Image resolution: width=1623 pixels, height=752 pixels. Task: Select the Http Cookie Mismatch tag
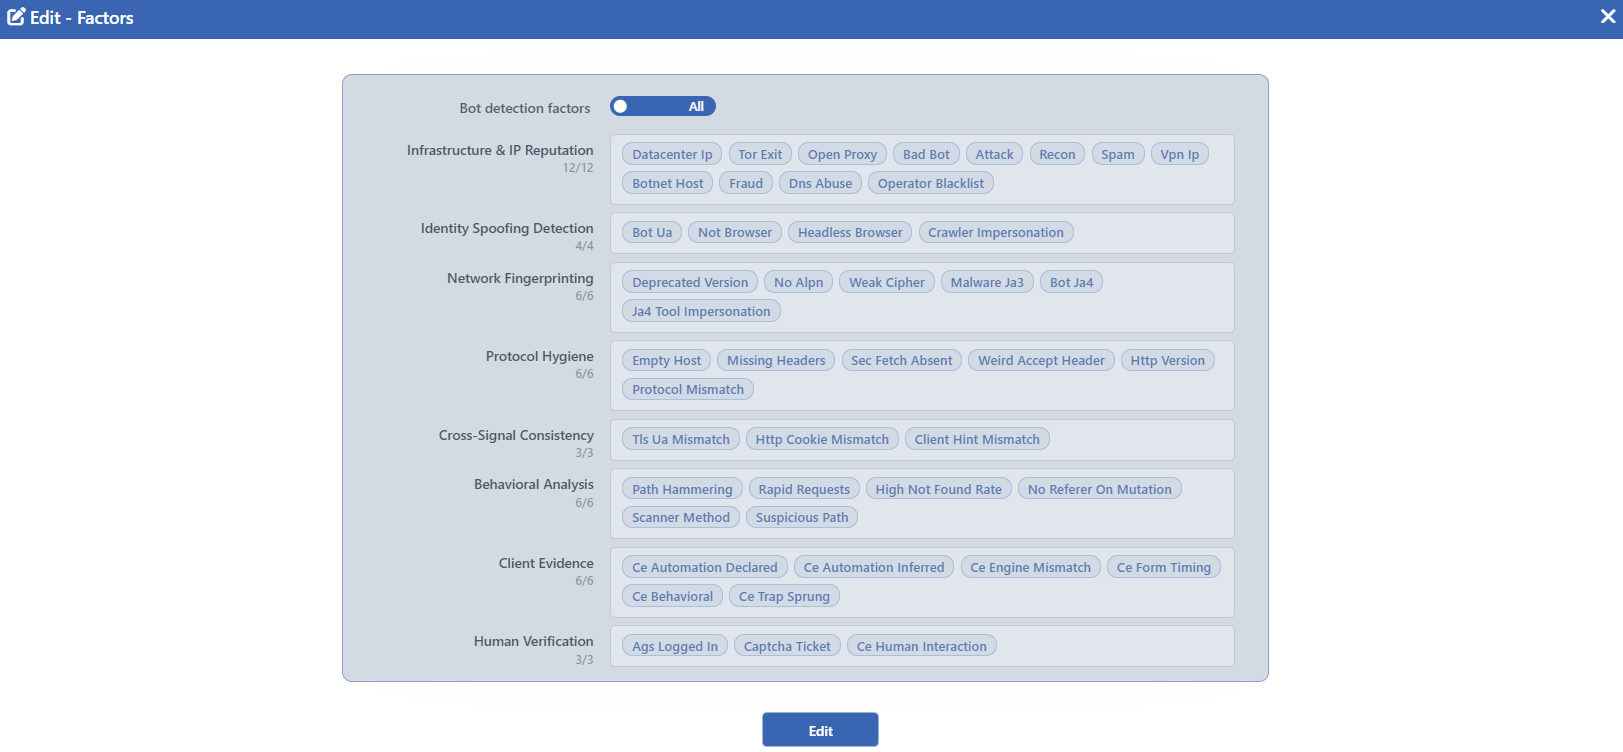click(822, 439)
